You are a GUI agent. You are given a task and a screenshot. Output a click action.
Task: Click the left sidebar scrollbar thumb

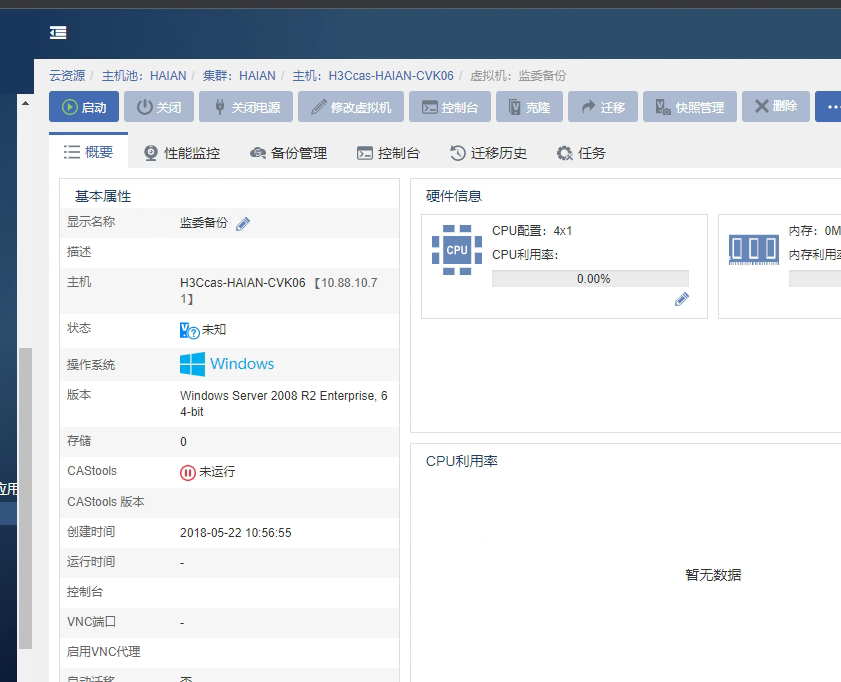point(25,499)
